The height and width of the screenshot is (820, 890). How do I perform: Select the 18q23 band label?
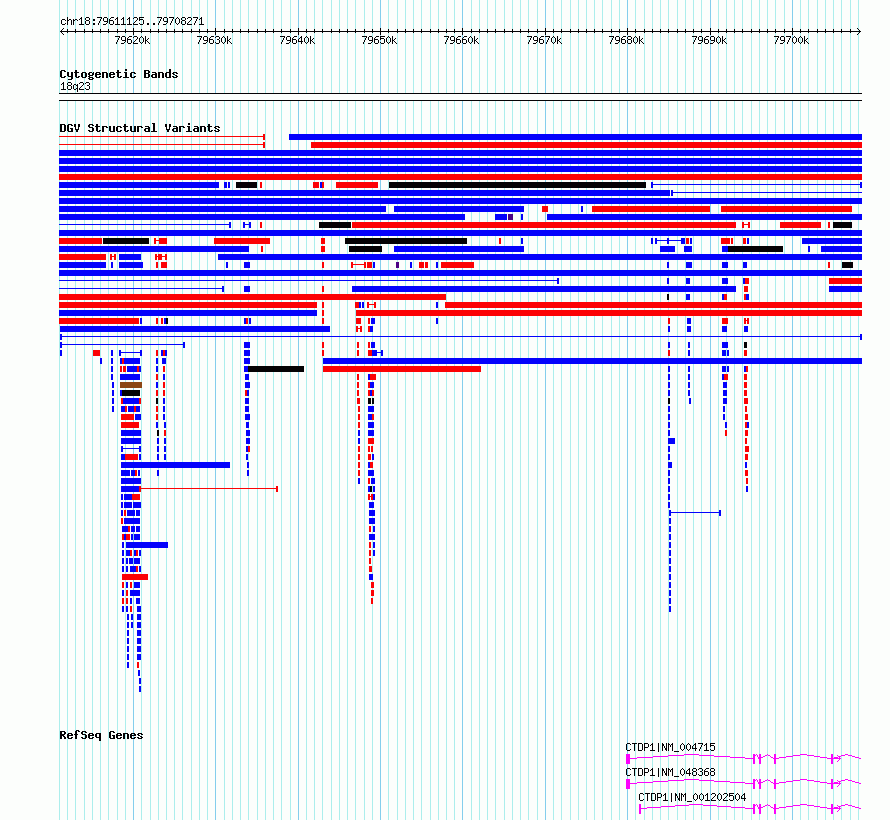[x=75, y=86]
